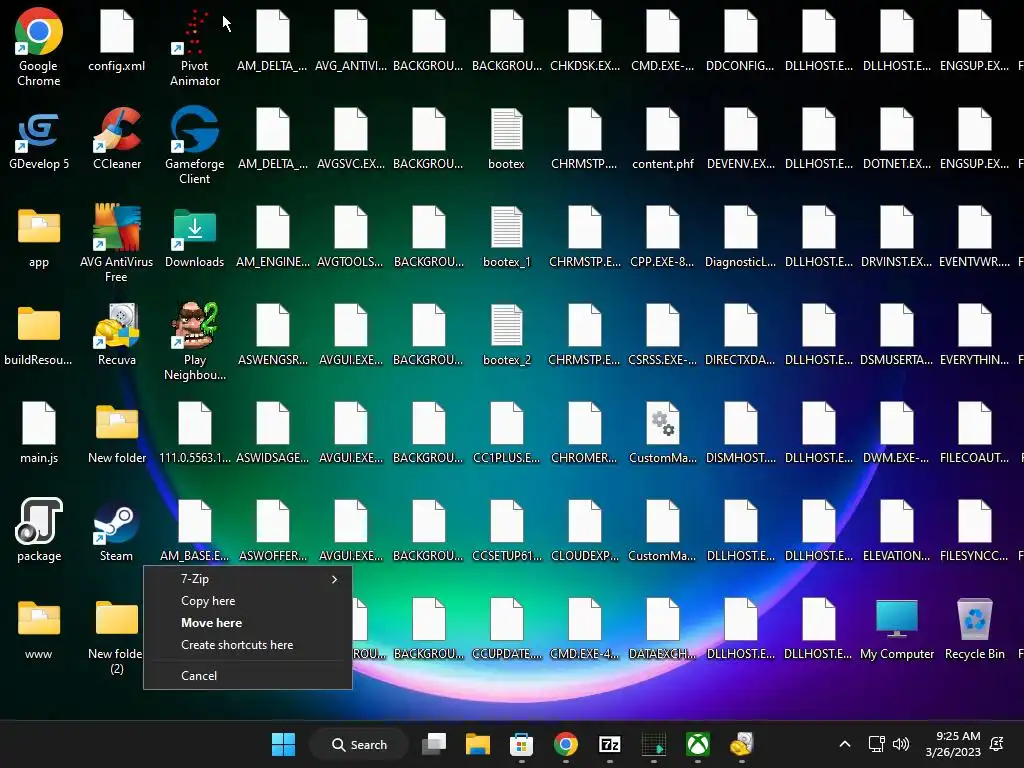1024x768 pixels.
Task: Select the CSRSS.EXE-... file
Action: 662,336
